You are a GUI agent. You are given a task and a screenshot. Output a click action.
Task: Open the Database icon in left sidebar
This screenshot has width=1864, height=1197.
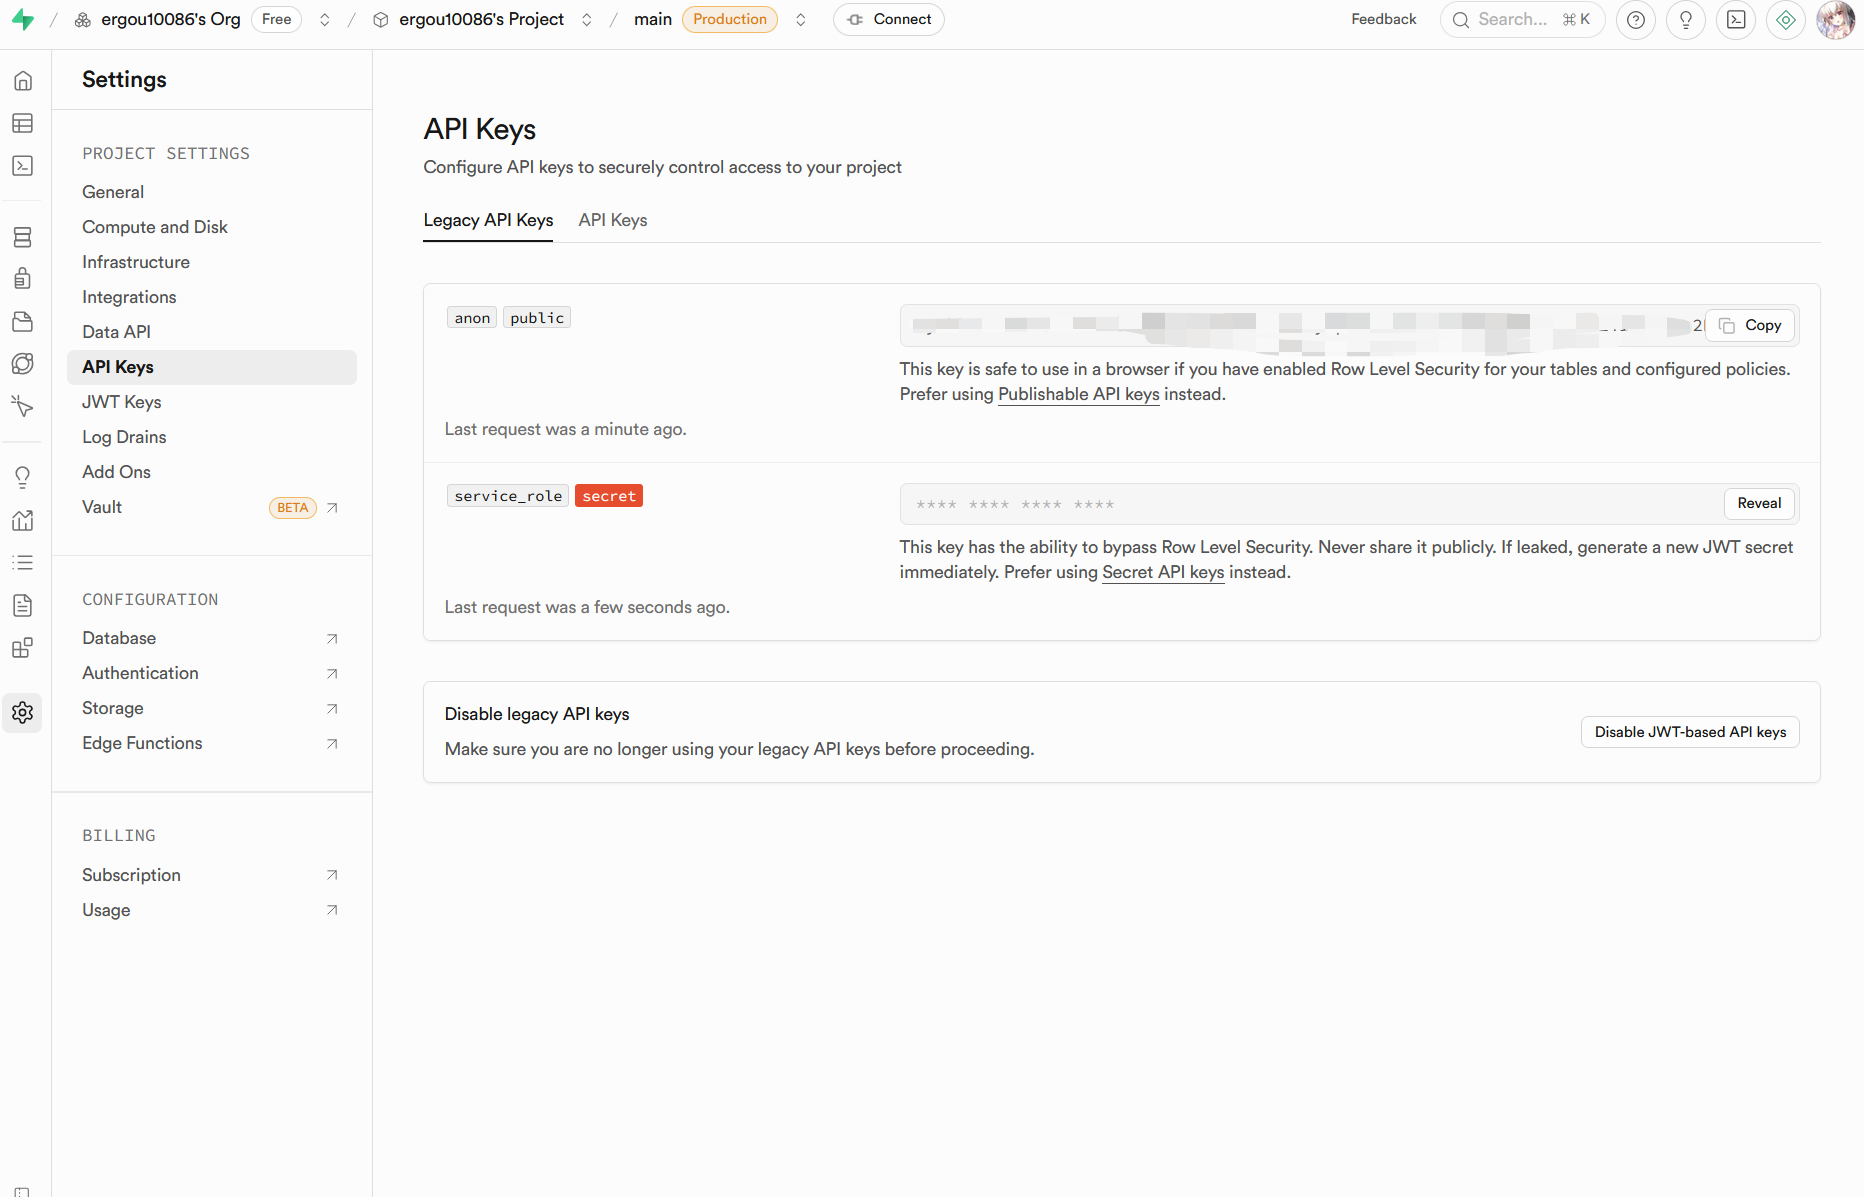click(x=23, y=237)
